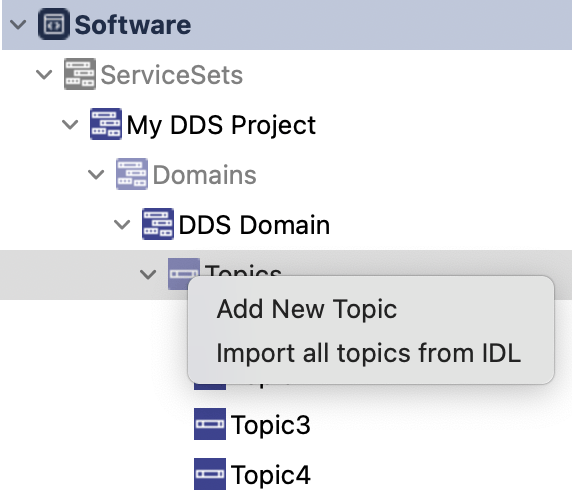This screenshot has height=502, width=572.
Task: Choose Add New Topic from context menu
Action: (306, 309)
